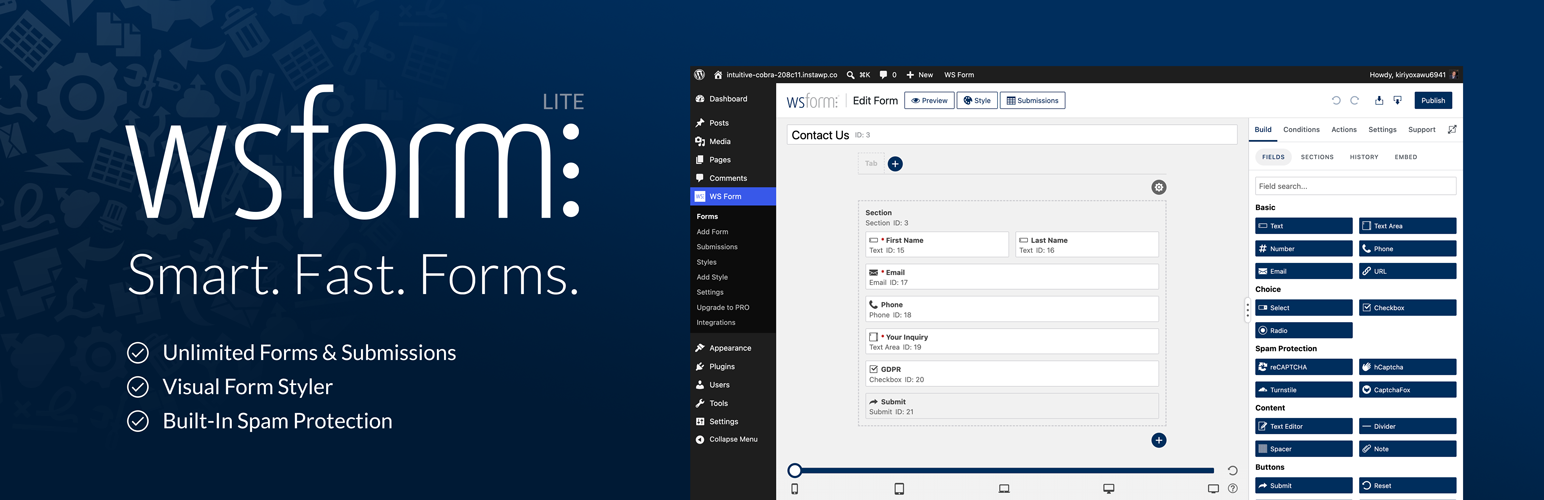Open the section settings gear icon
The image size is (1544, 500).
click(1158, 187)
